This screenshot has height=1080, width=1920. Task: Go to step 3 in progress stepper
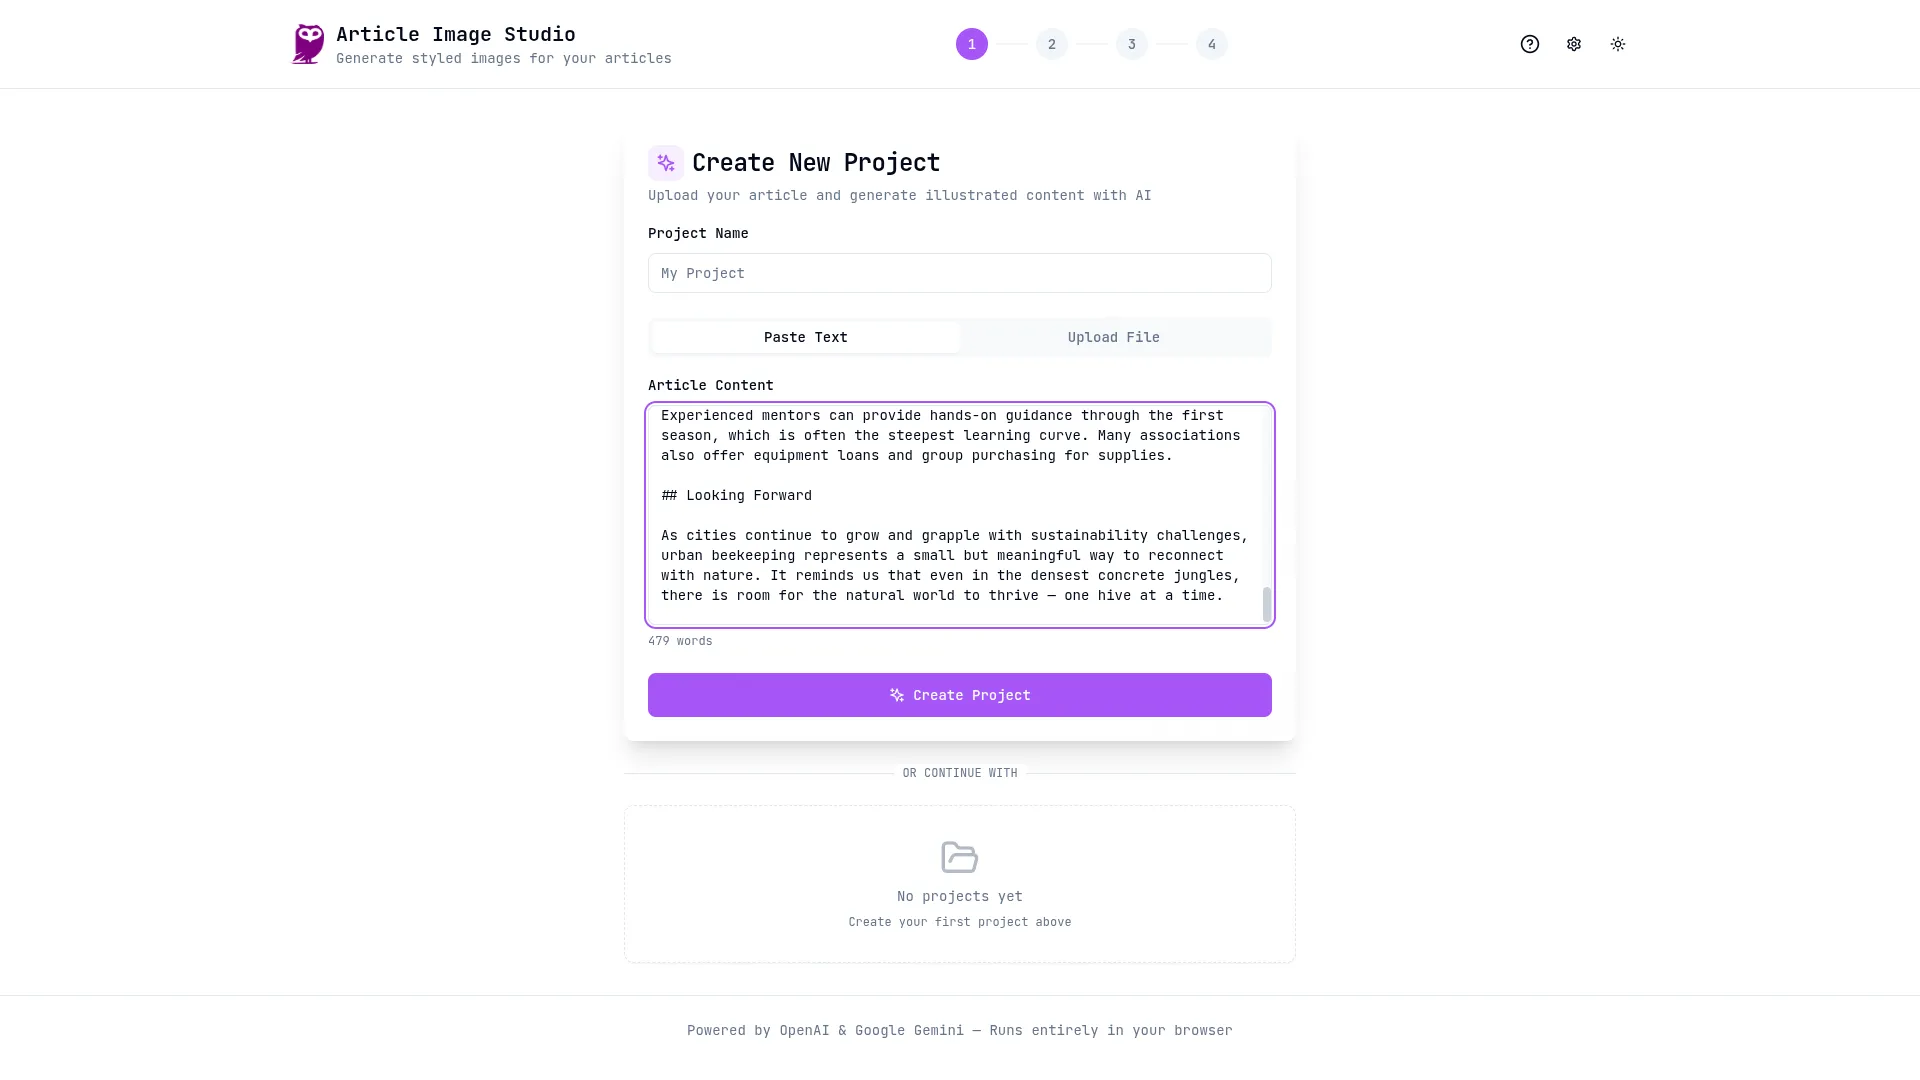(1132, 44)
